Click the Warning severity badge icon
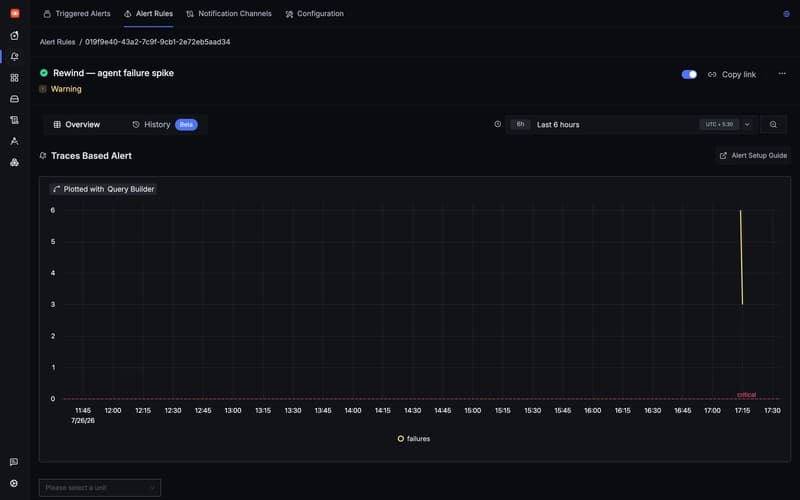The height and width of the screenshot is (500, 800). 43,89
